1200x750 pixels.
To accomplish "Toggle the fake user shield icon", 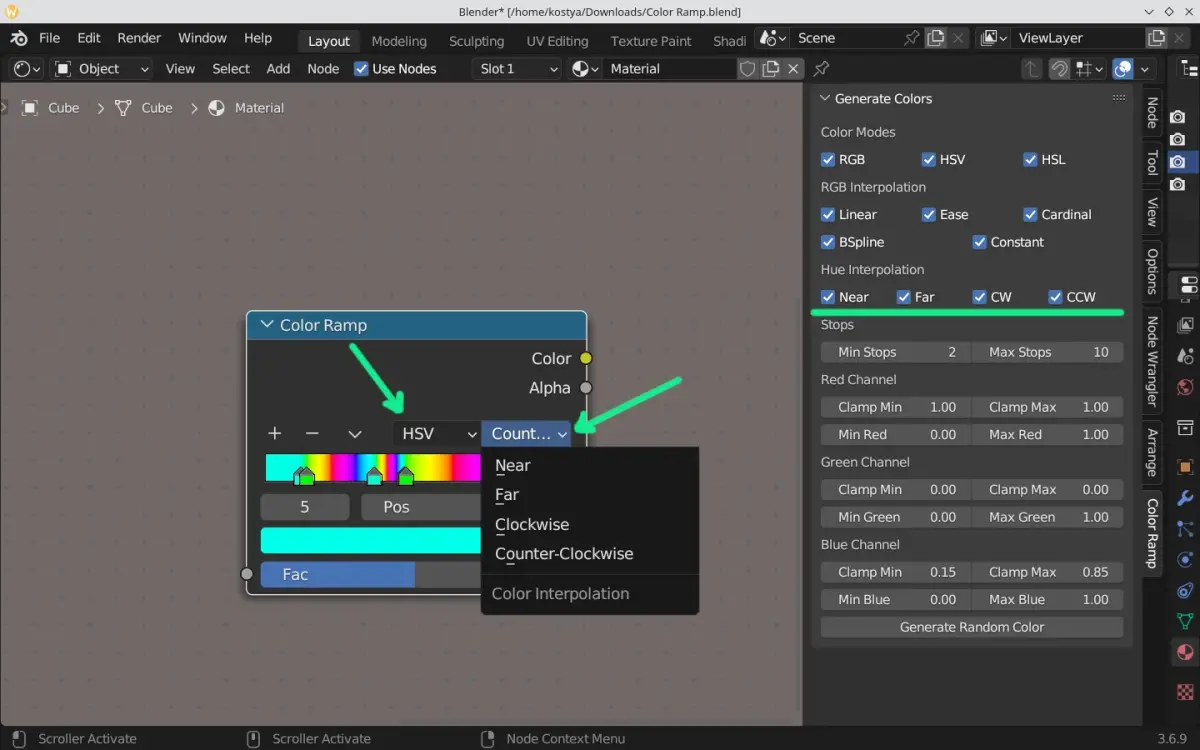I will pyautogui.click(x=747, y=69).
